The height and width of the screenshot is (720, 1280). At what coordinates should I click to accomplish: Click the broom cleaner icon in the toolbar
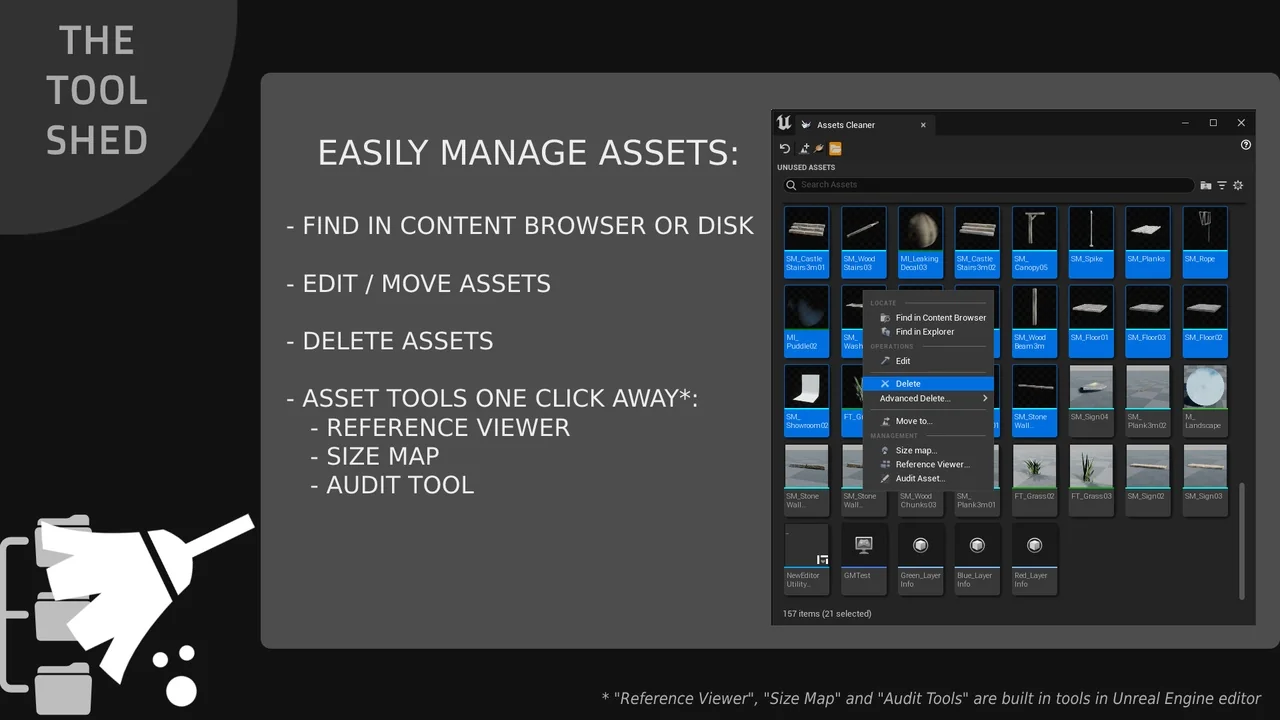coord(819,149)
